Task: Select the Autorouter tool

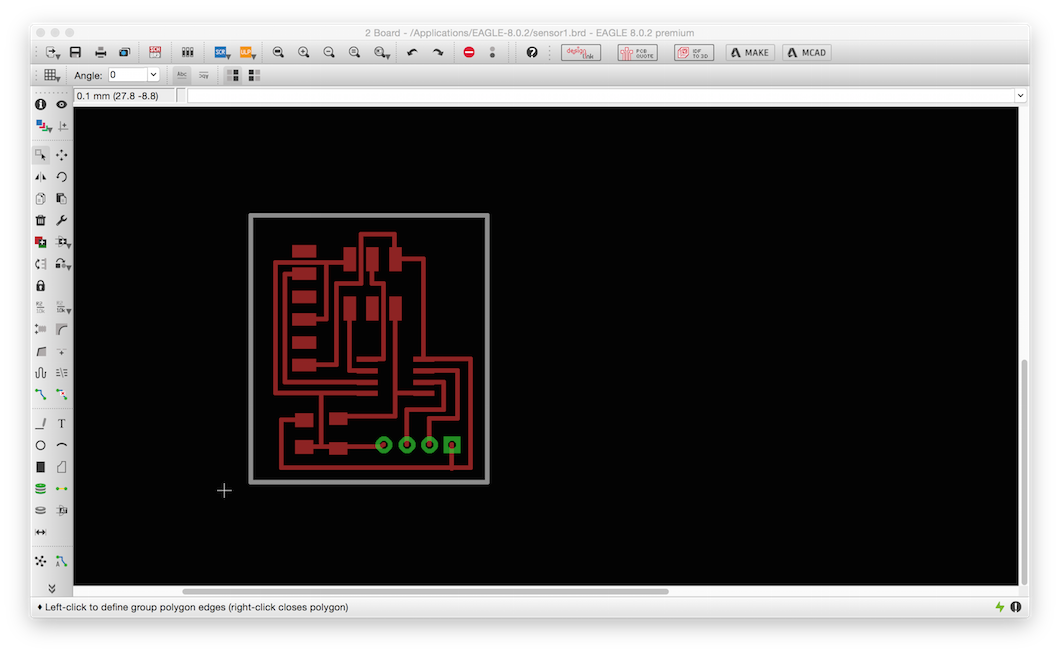Action: click(62, 561)
